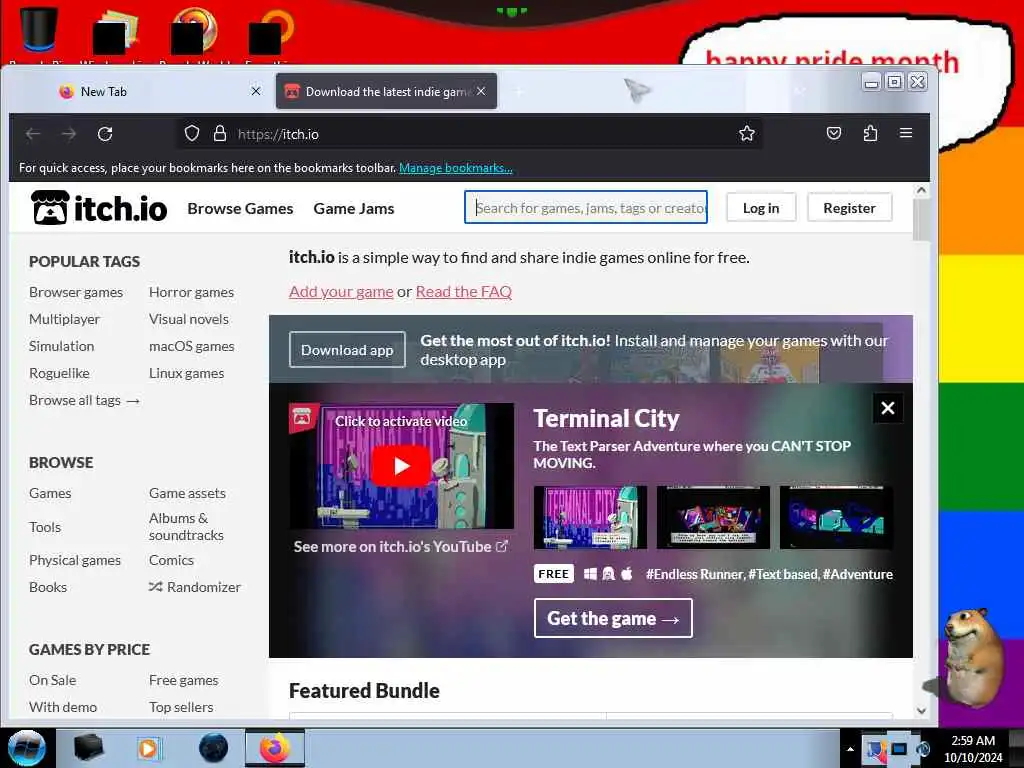The height and width of the screenshot is (768, 1024).
Task: Click the taskbar clock showing 2:59 AM
Action: coord(973,749)
